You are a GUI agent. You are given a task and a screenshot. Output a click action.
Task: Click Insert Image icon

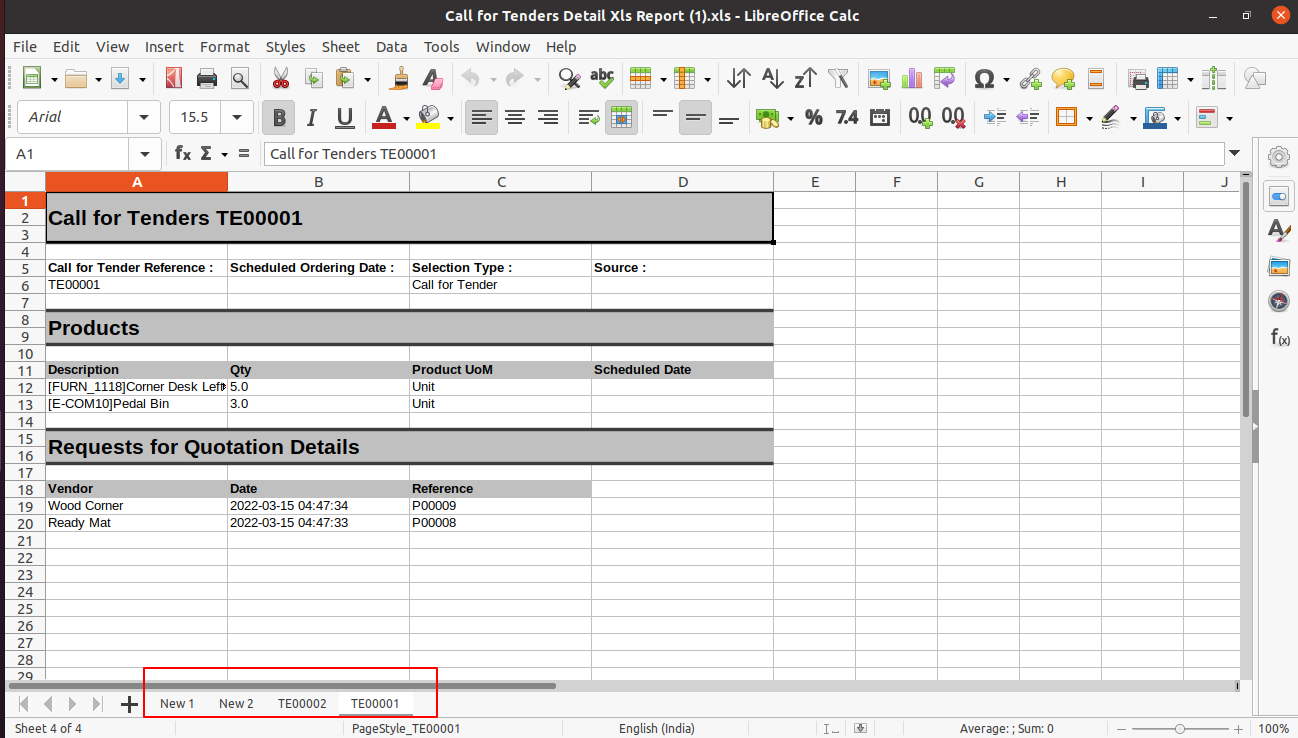tap(879, 79)
